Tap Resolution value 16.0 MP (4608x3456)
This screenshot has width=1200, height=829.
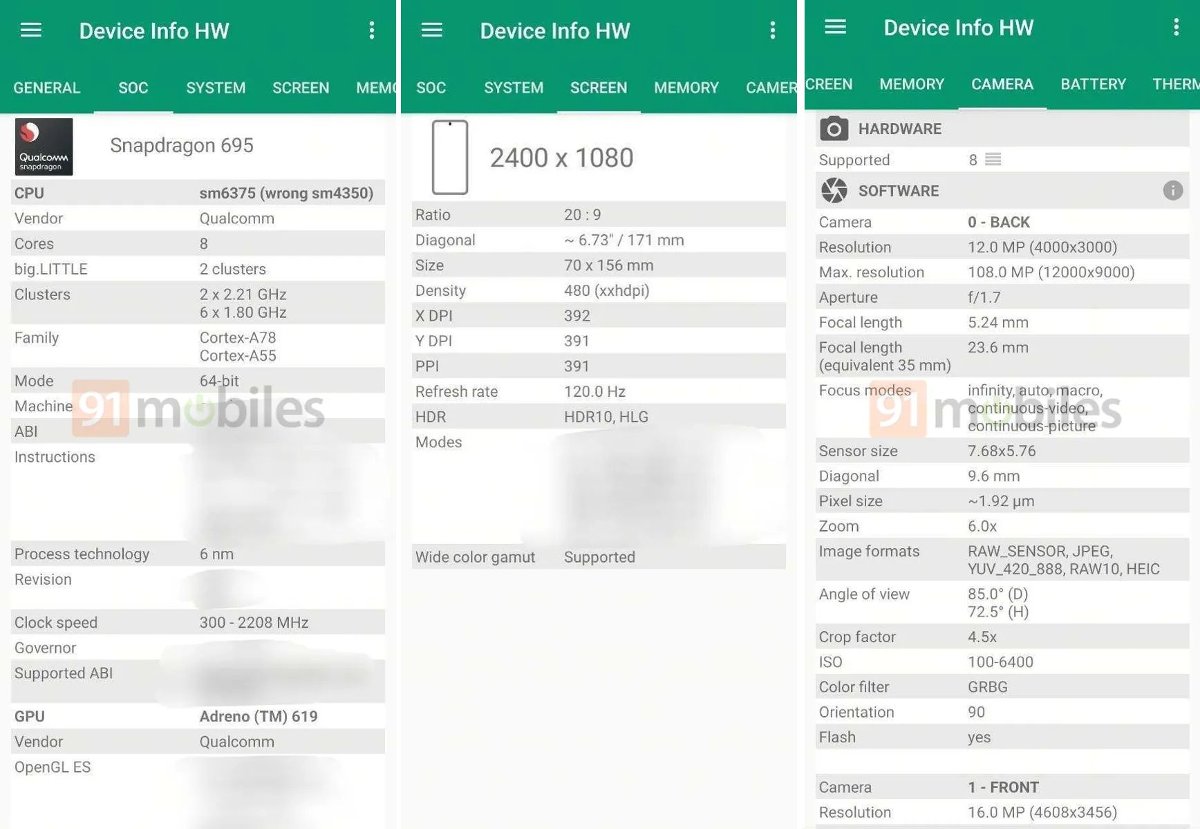pyautogui.click(x=1043, y=812)
